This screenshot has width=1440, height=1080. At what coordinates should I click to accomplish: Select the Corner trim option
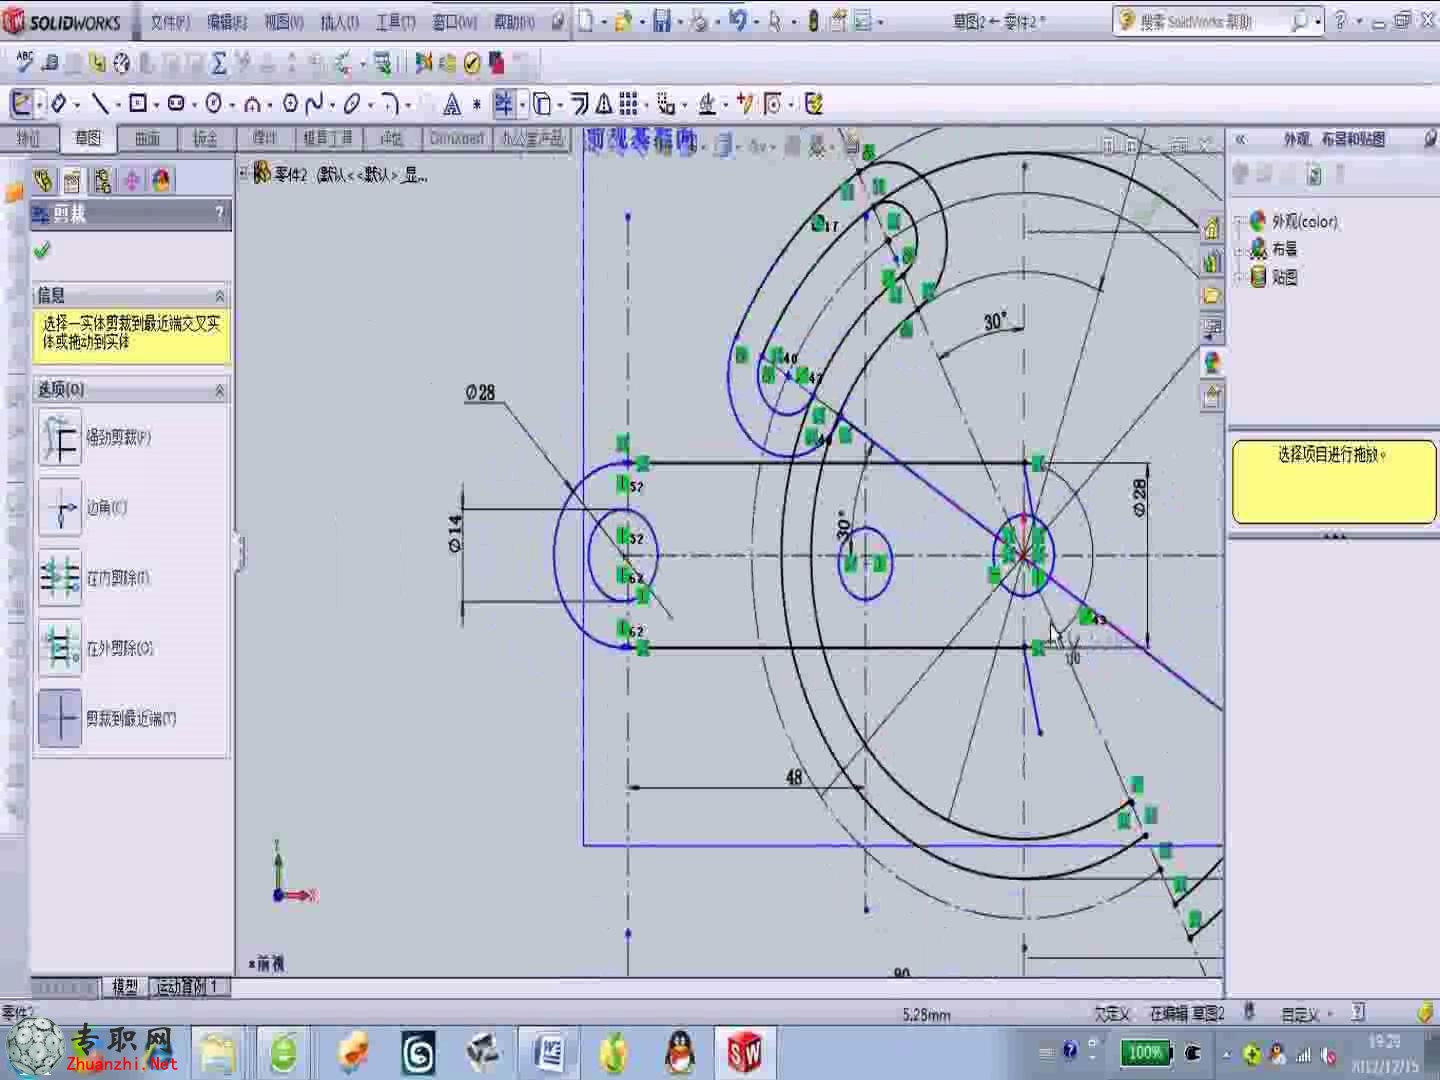point(60,508)
